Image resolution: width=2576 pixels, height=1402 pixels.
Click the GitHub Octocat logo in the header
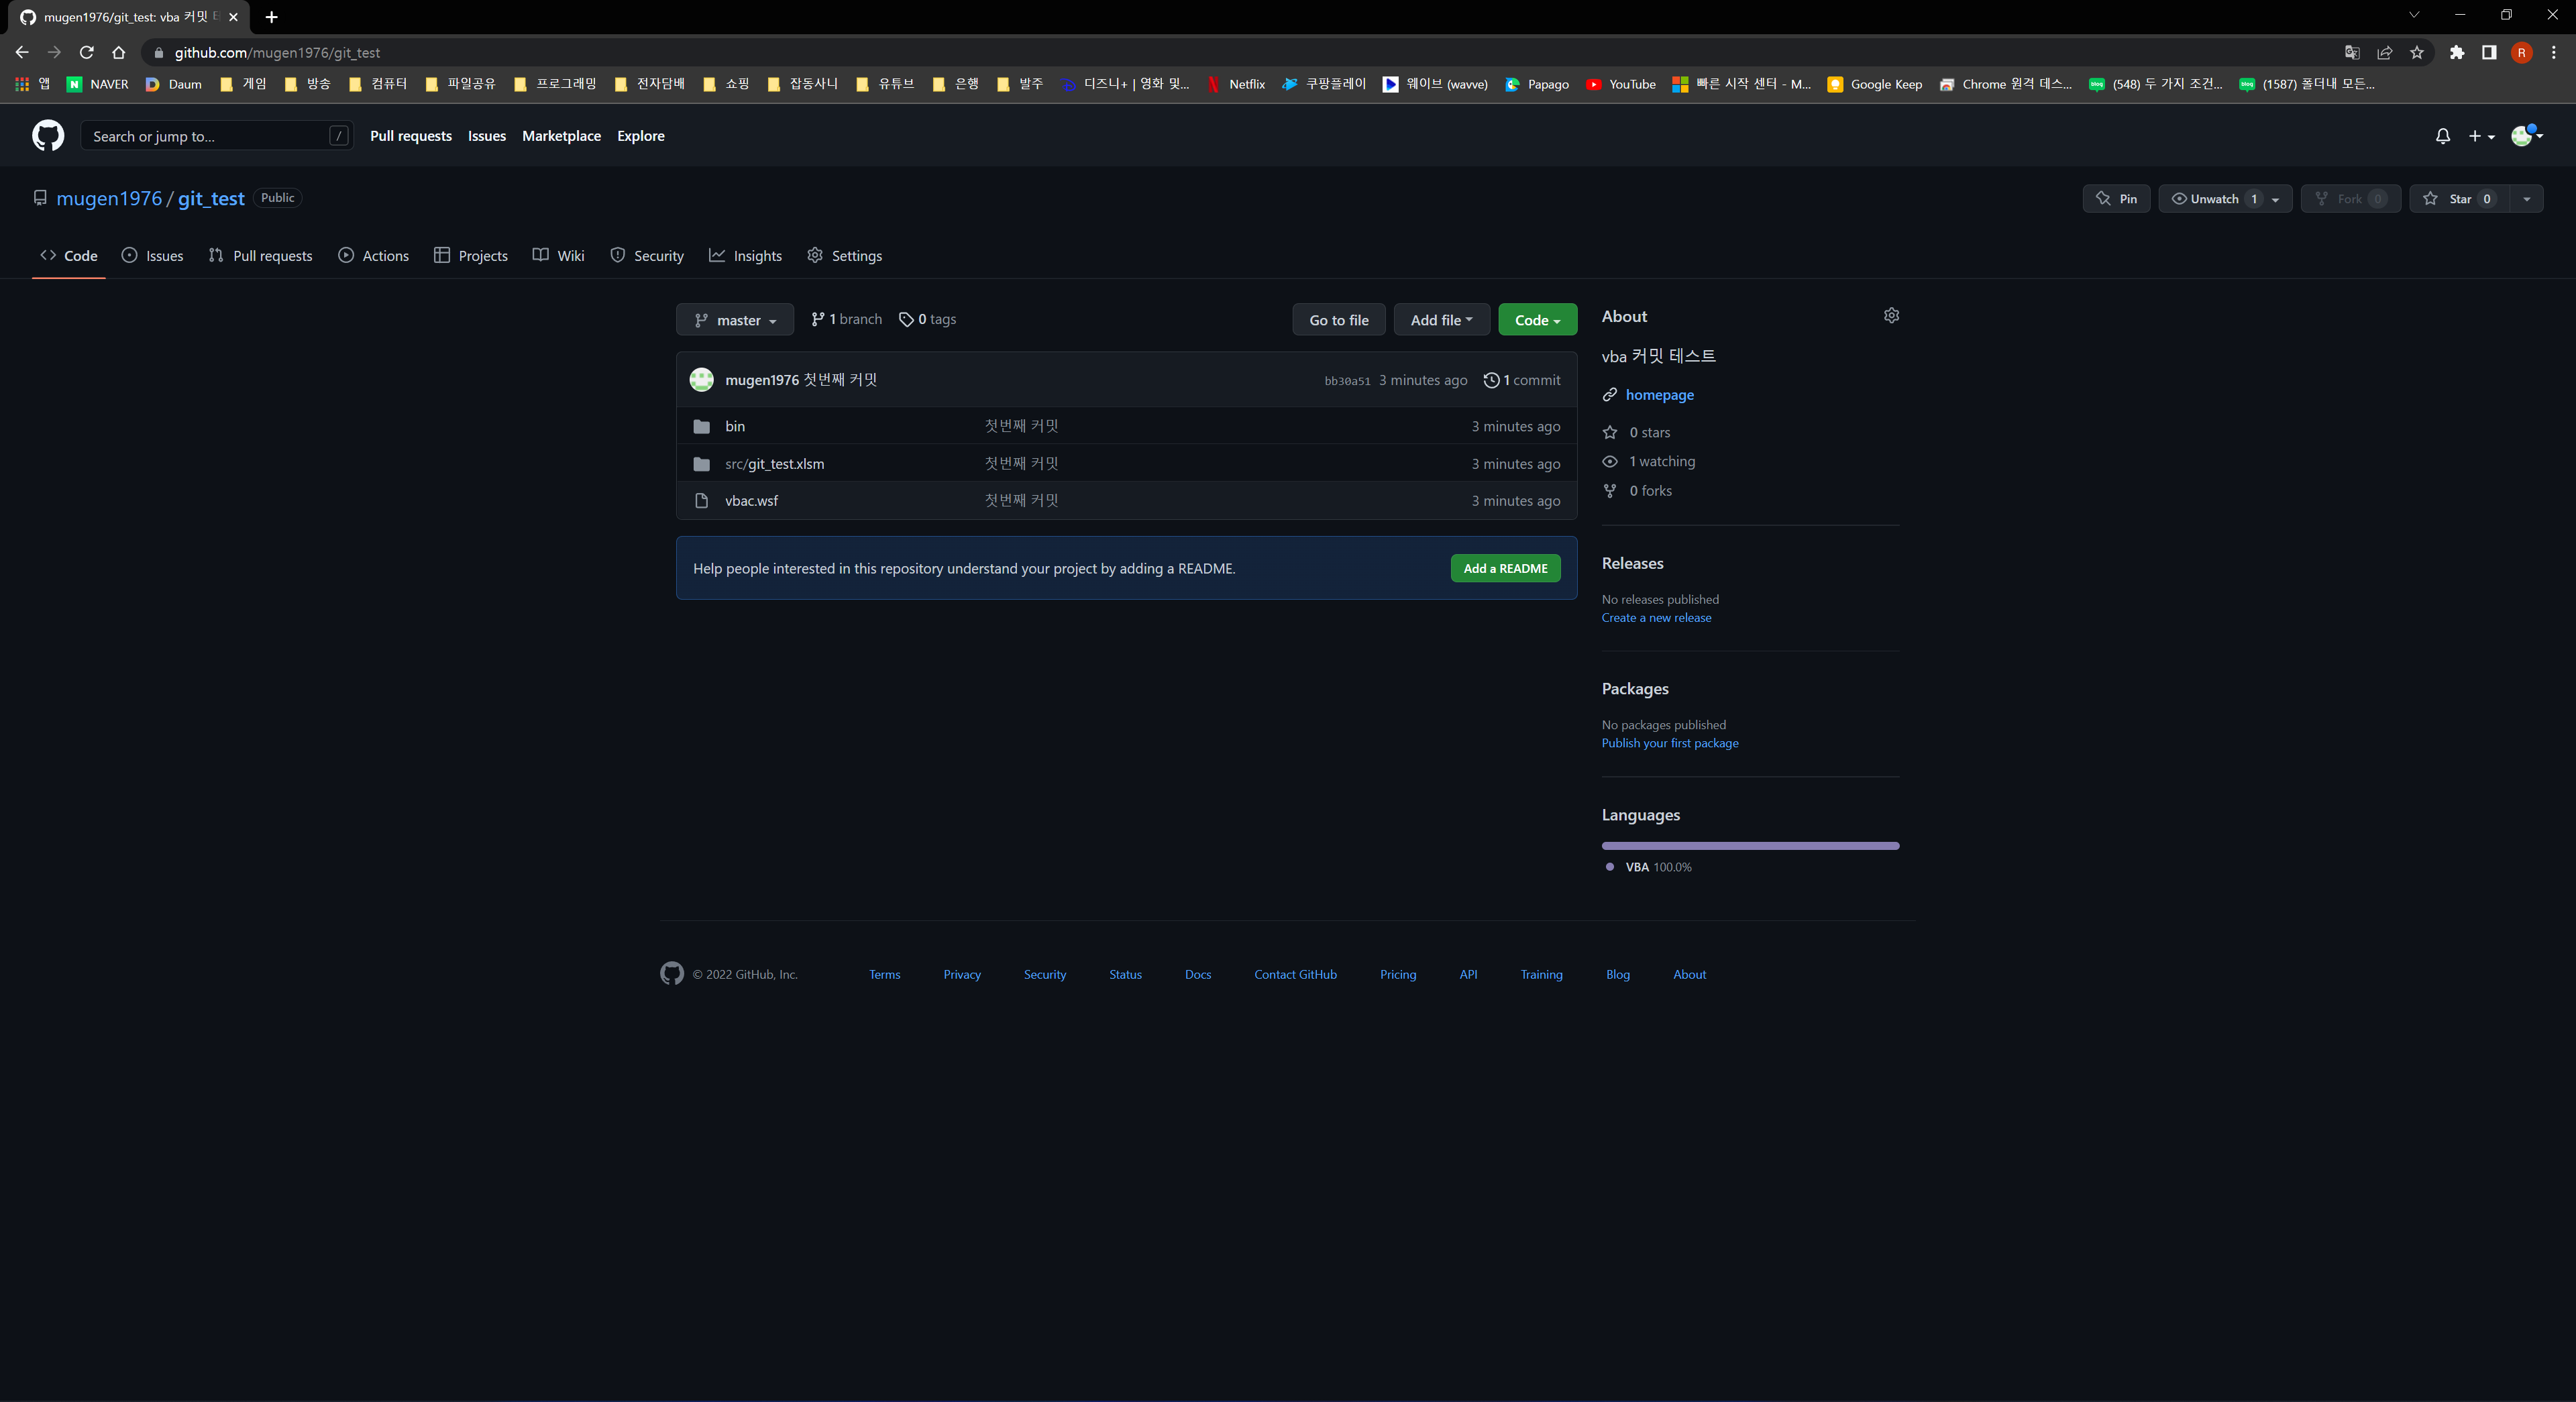tap(47, 136)
